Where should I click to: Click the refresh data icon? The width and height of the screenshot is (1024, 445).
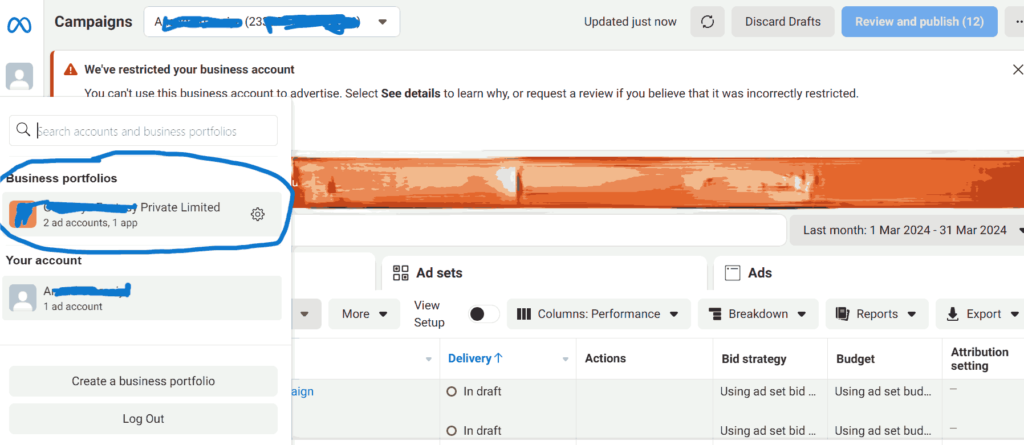coord(708,22)
